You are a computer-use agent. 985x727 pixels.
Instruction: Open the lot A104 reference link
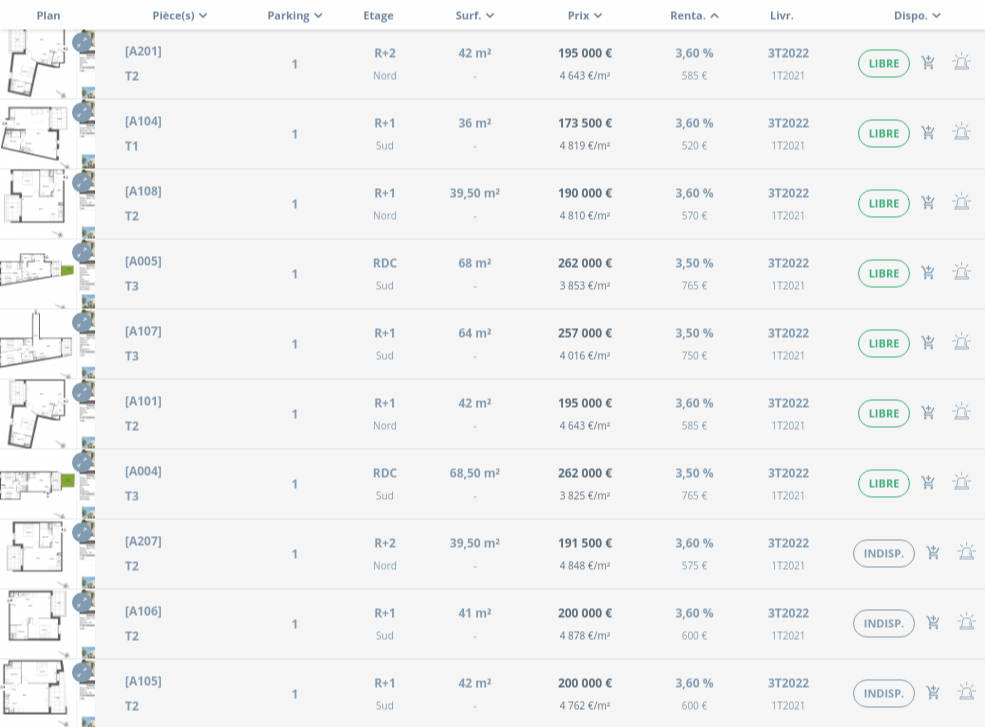pyautogui.click(x=143, y=121)
